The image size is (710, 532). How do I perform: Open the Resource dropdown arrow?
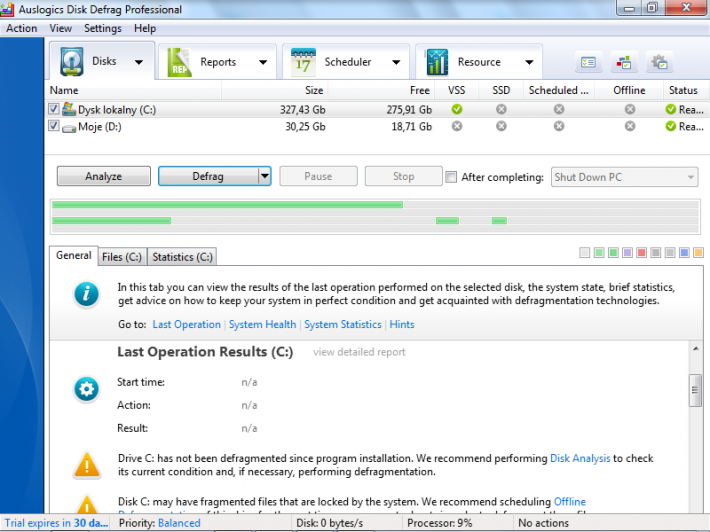pos(529,62)
